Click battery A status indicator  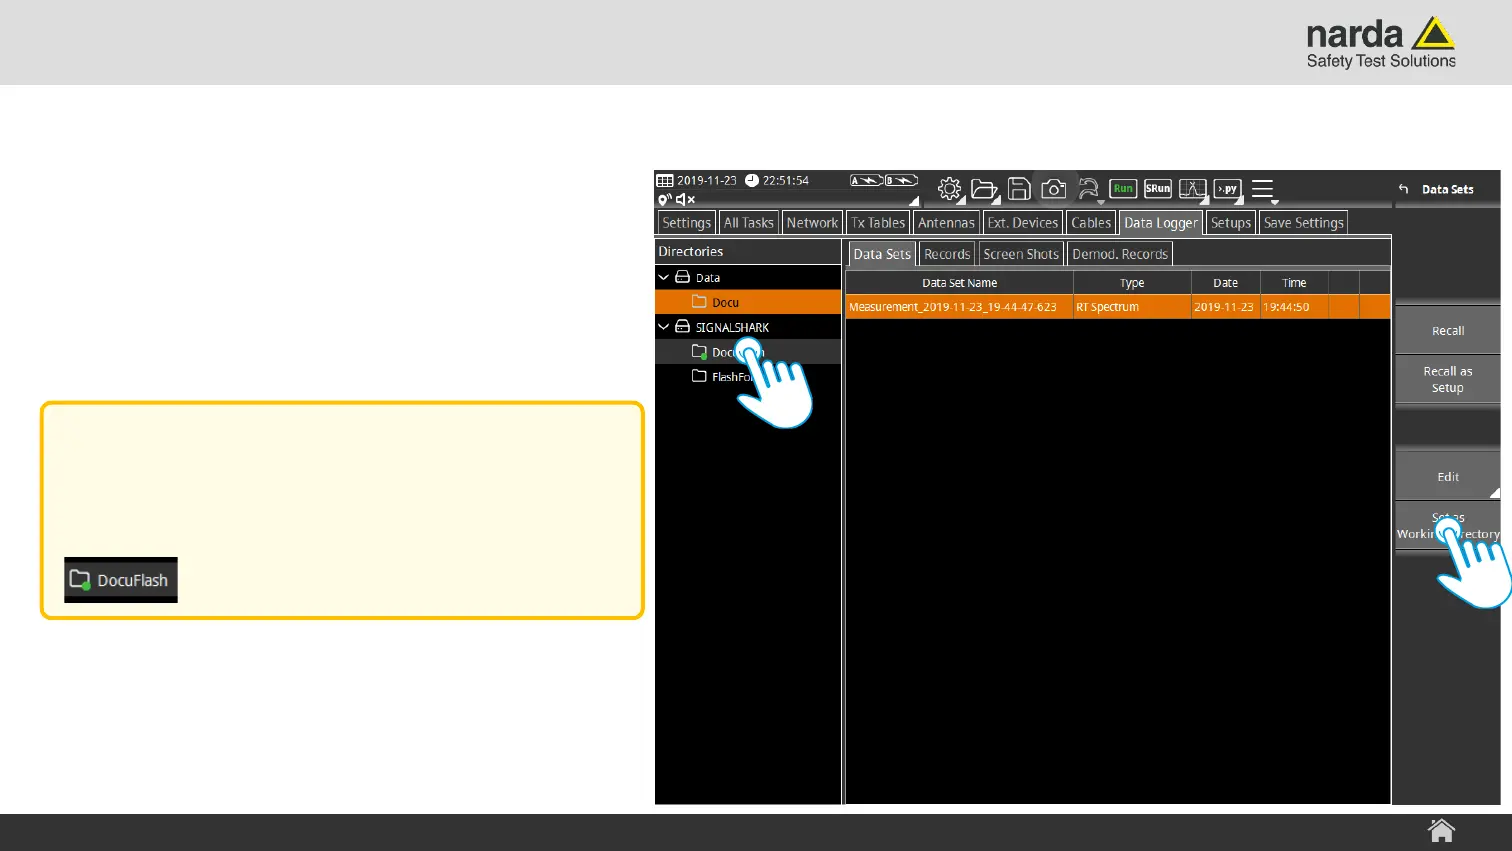(x=866, y=181)
